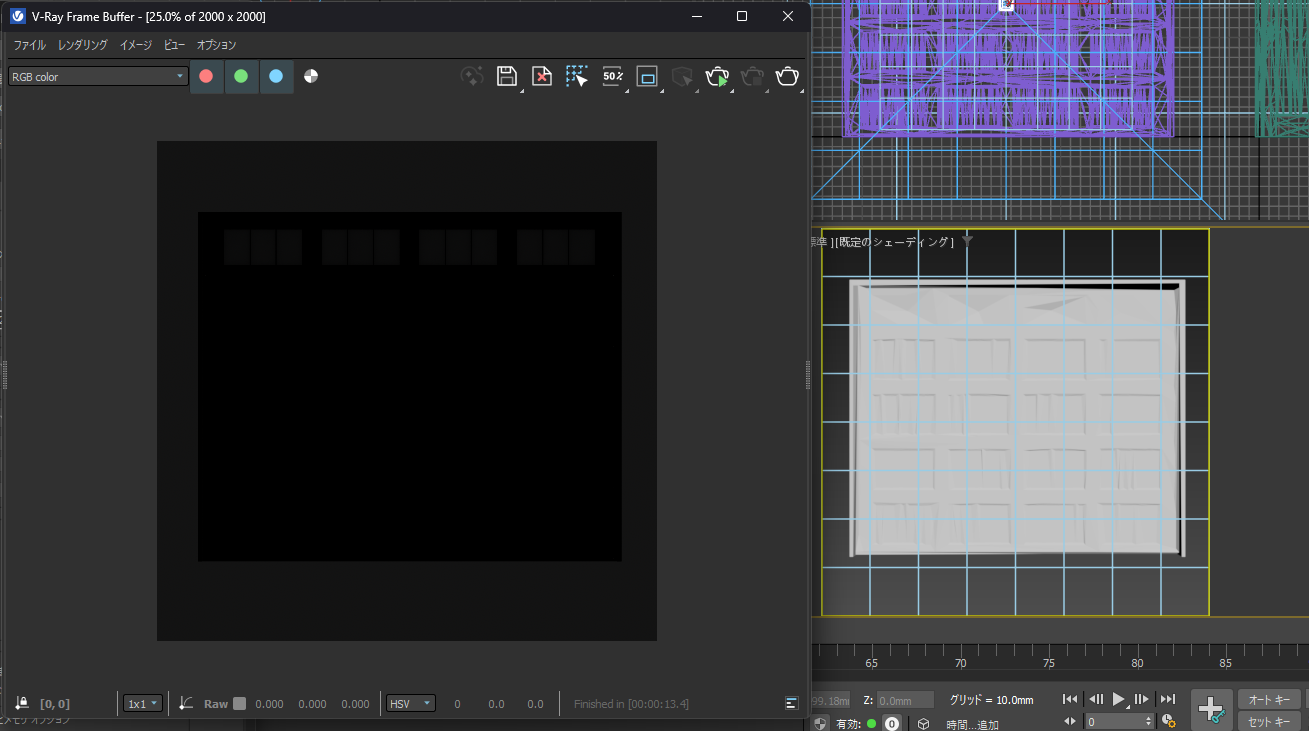This screenshot has width=1309, height=731.
Task: Clear the frame buffer image
Action: (541, 76)
